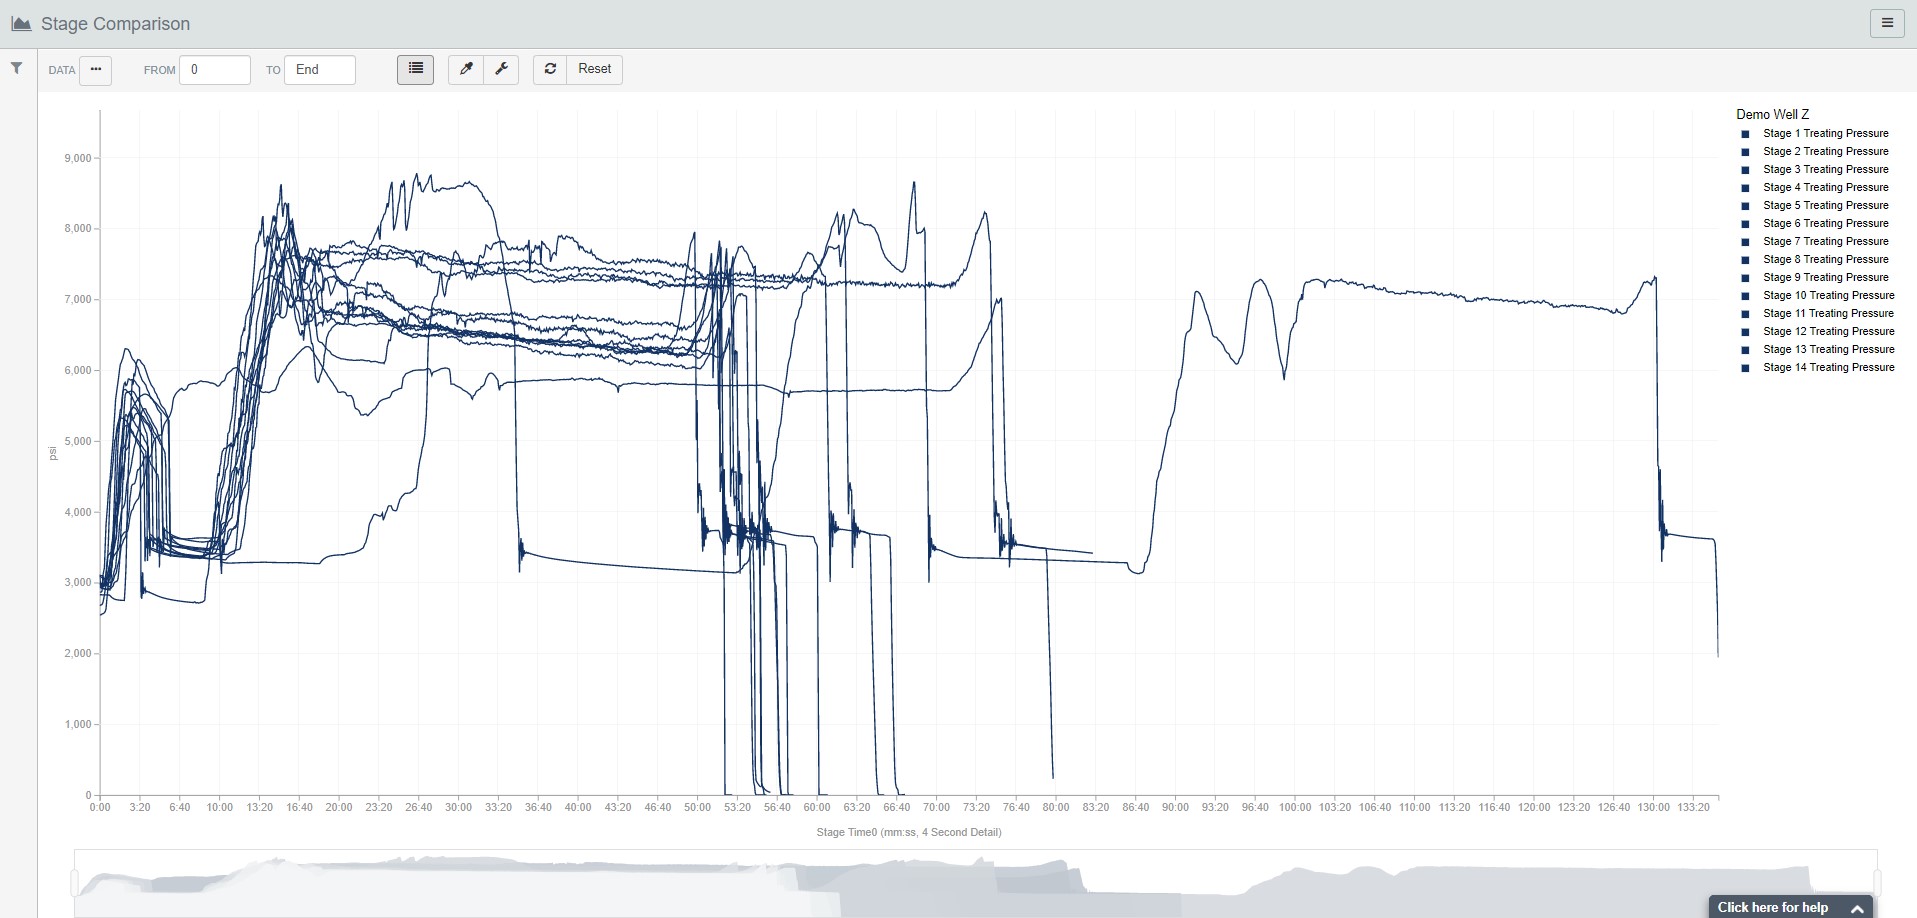Click the 60:00 x-axis tick label
Image resolution: width=1917 pixels, height=918 pixels.
pos(817,807)
